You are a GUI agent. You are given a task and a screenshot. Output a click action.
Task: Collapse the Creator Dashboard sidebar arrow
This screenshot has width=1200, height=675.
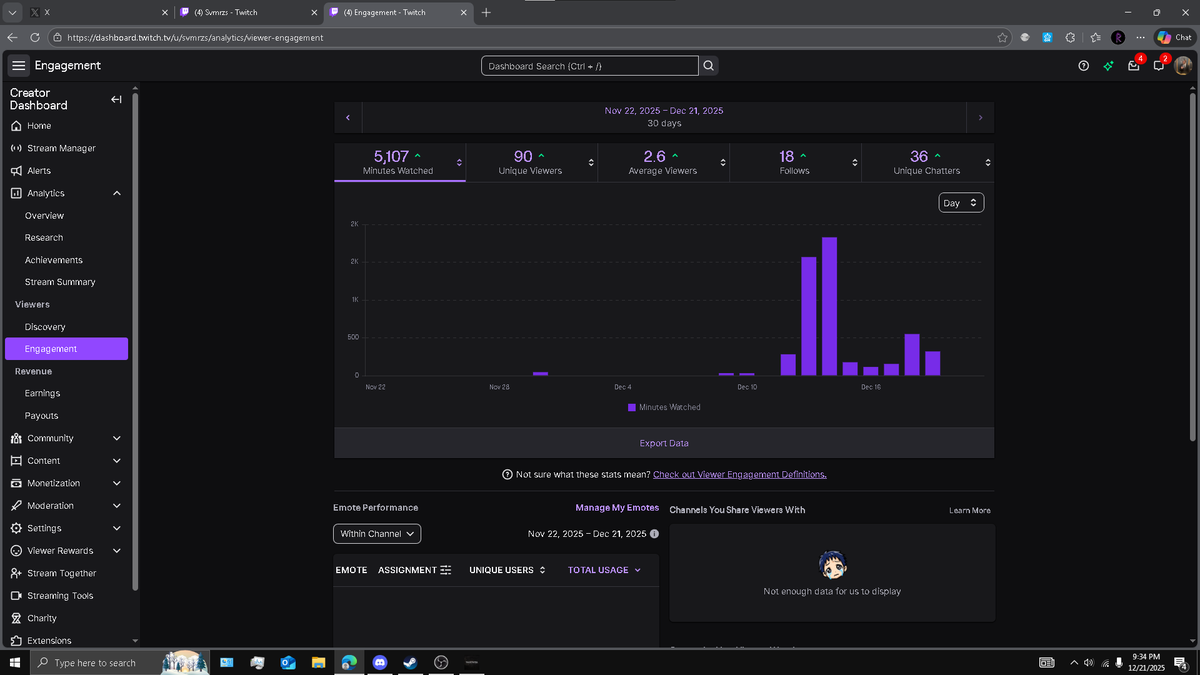pyautogui.click(x=116, y=99)
